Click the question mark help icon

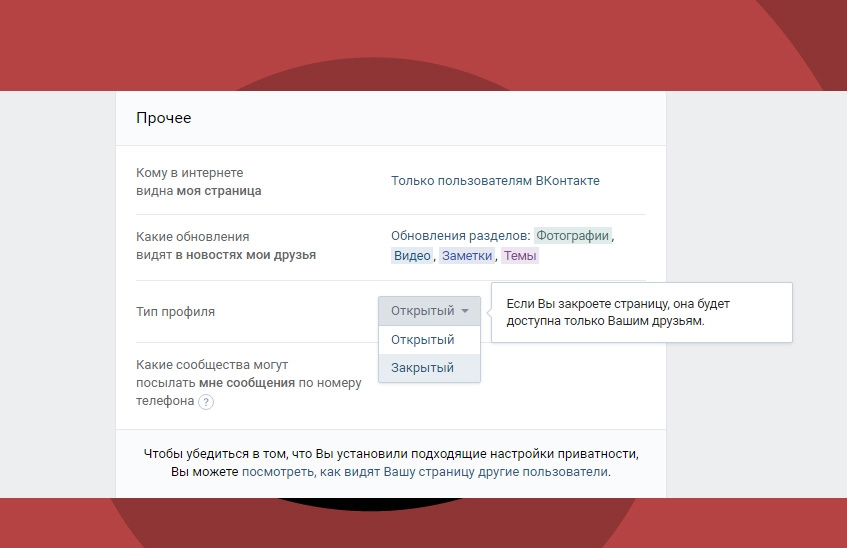(x=206, y=402)
